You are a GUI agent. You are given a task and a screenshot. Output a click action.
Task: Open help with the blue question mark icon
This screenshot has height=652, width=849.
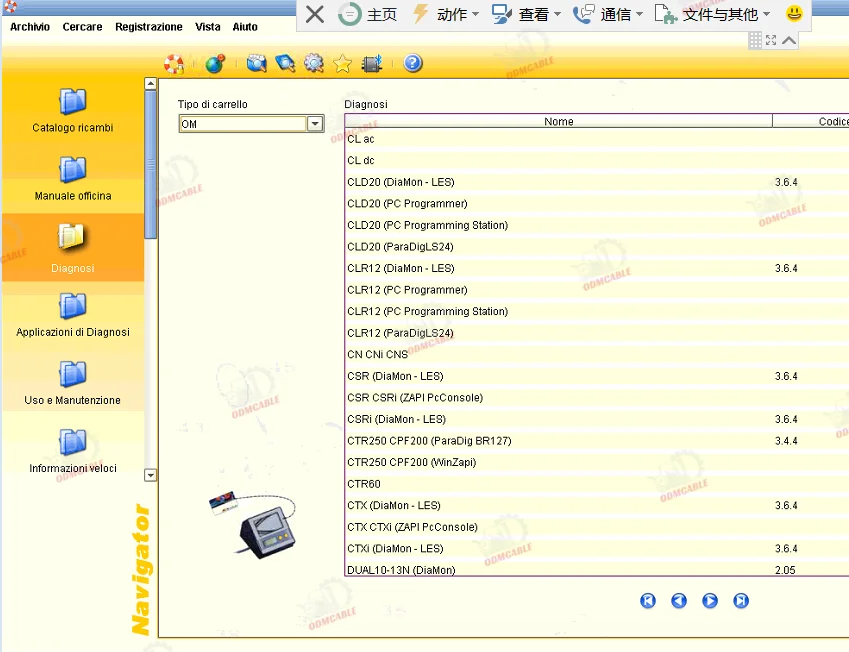[x=413, y=64]
